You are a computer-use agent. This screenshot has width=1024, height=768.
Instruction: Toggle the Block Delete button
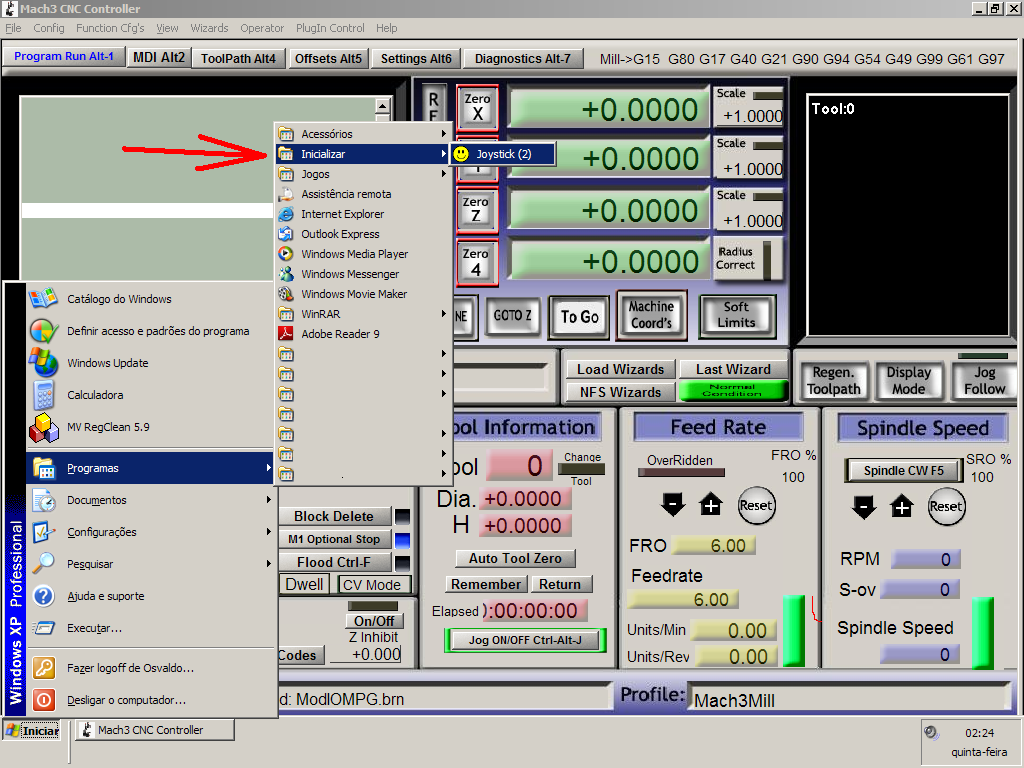tap(334, 516)
